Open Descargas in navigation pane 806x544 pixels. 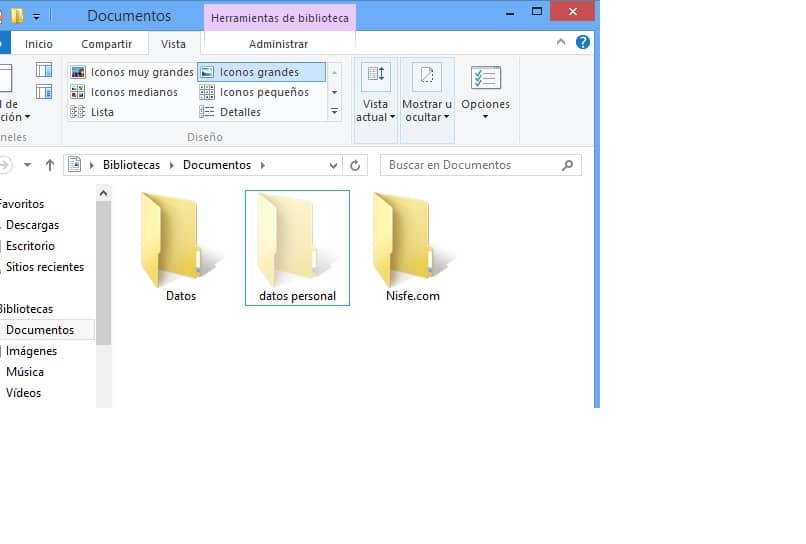point(32,225)
